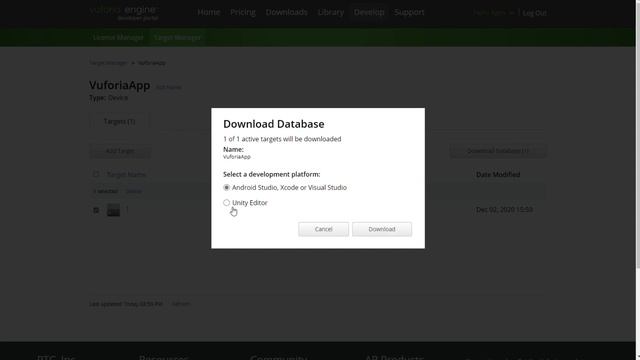Switch to the Target Manager tab
640x360 pixels.
tap(177, 38)
